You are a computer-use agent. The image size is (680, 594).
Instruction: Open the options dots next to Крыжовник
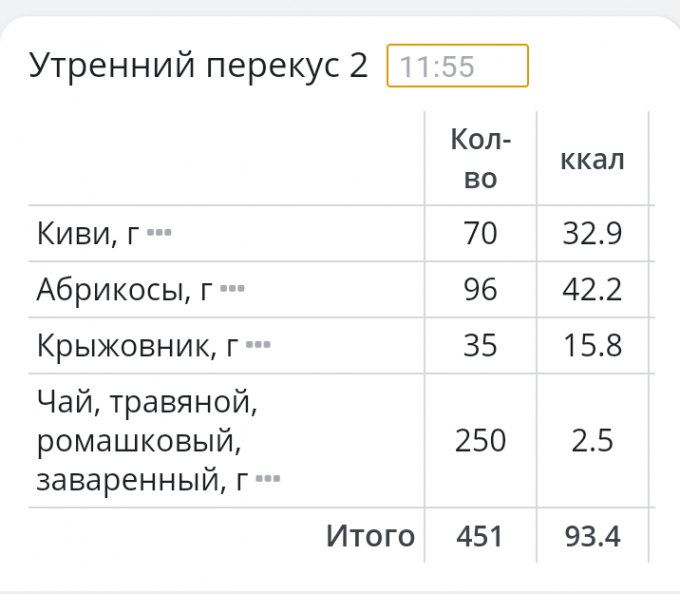(258, 345)
